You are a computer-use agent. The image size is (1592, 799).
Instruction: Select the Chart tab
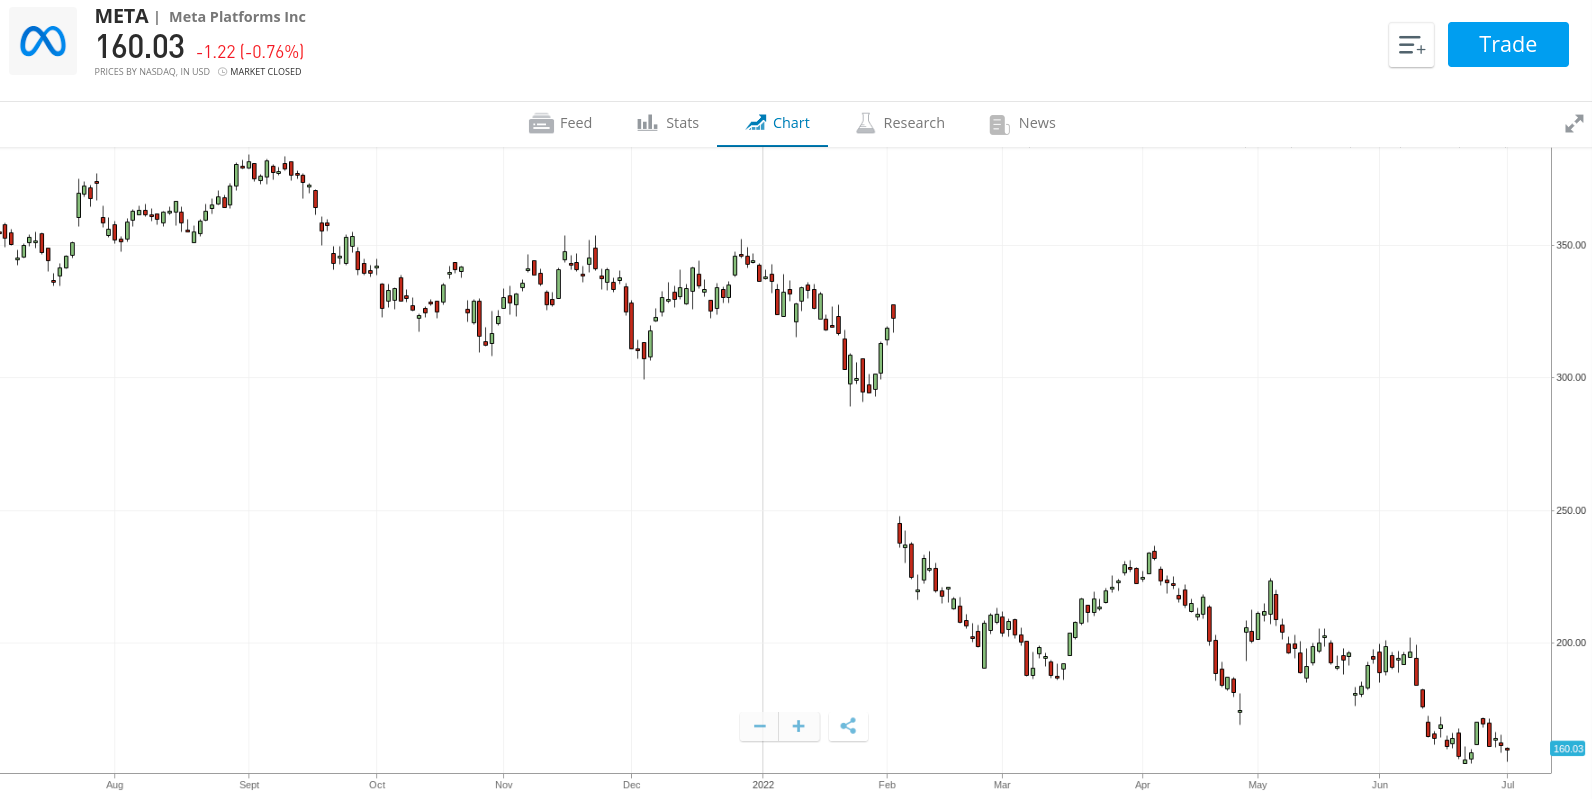[x=778, y=123]
